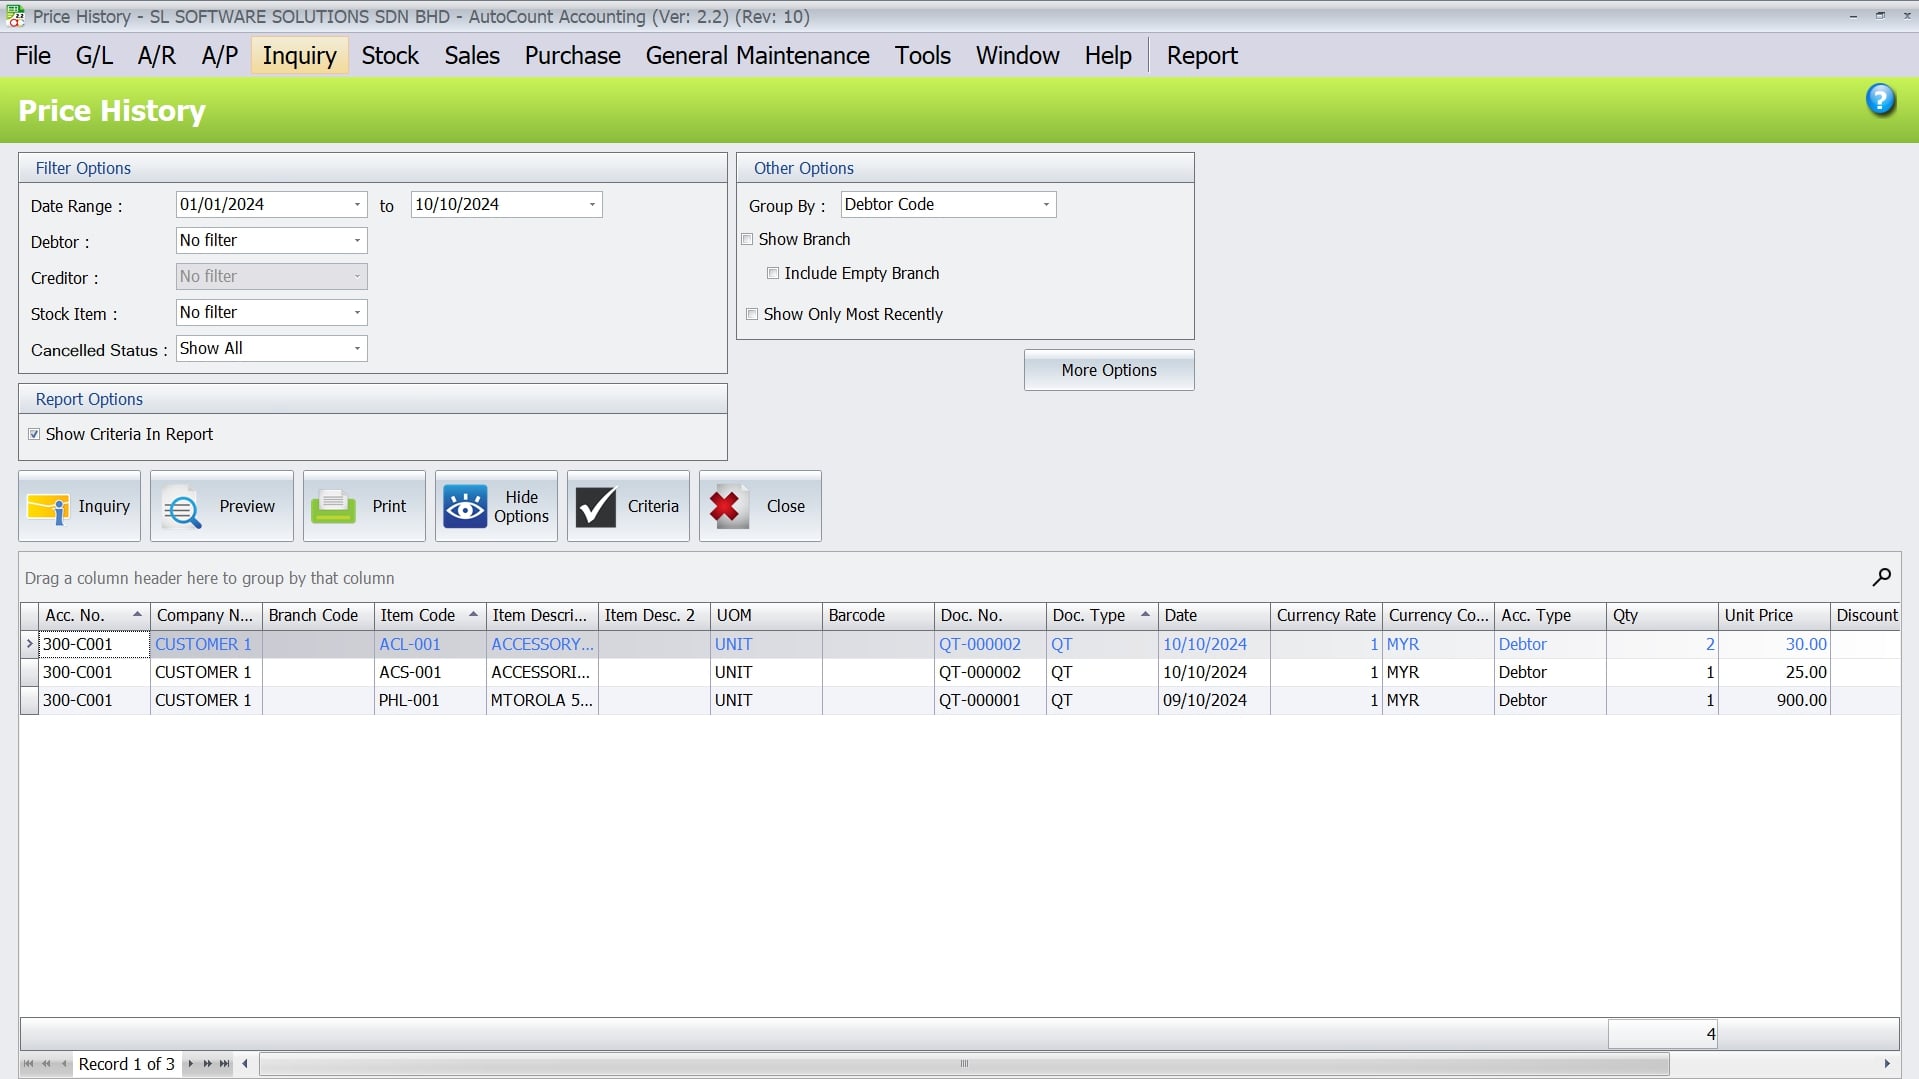Open Criteria with the checkmark icon
Image resolution: width=1919 pixels, height=1079 pixels.
click(x=627, y=506)
